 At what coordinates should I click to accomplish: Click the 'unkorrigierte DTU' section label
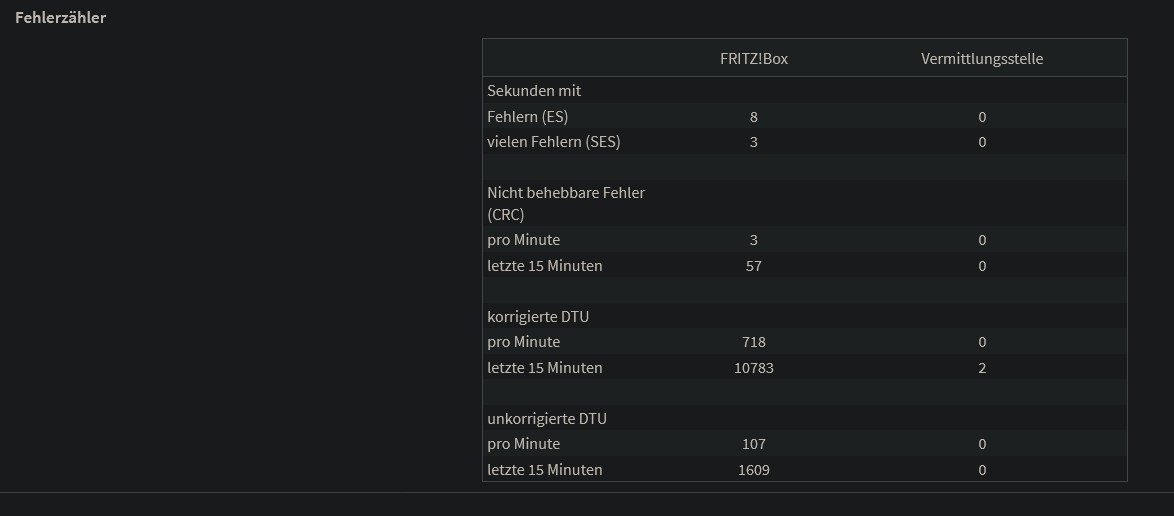547,419
